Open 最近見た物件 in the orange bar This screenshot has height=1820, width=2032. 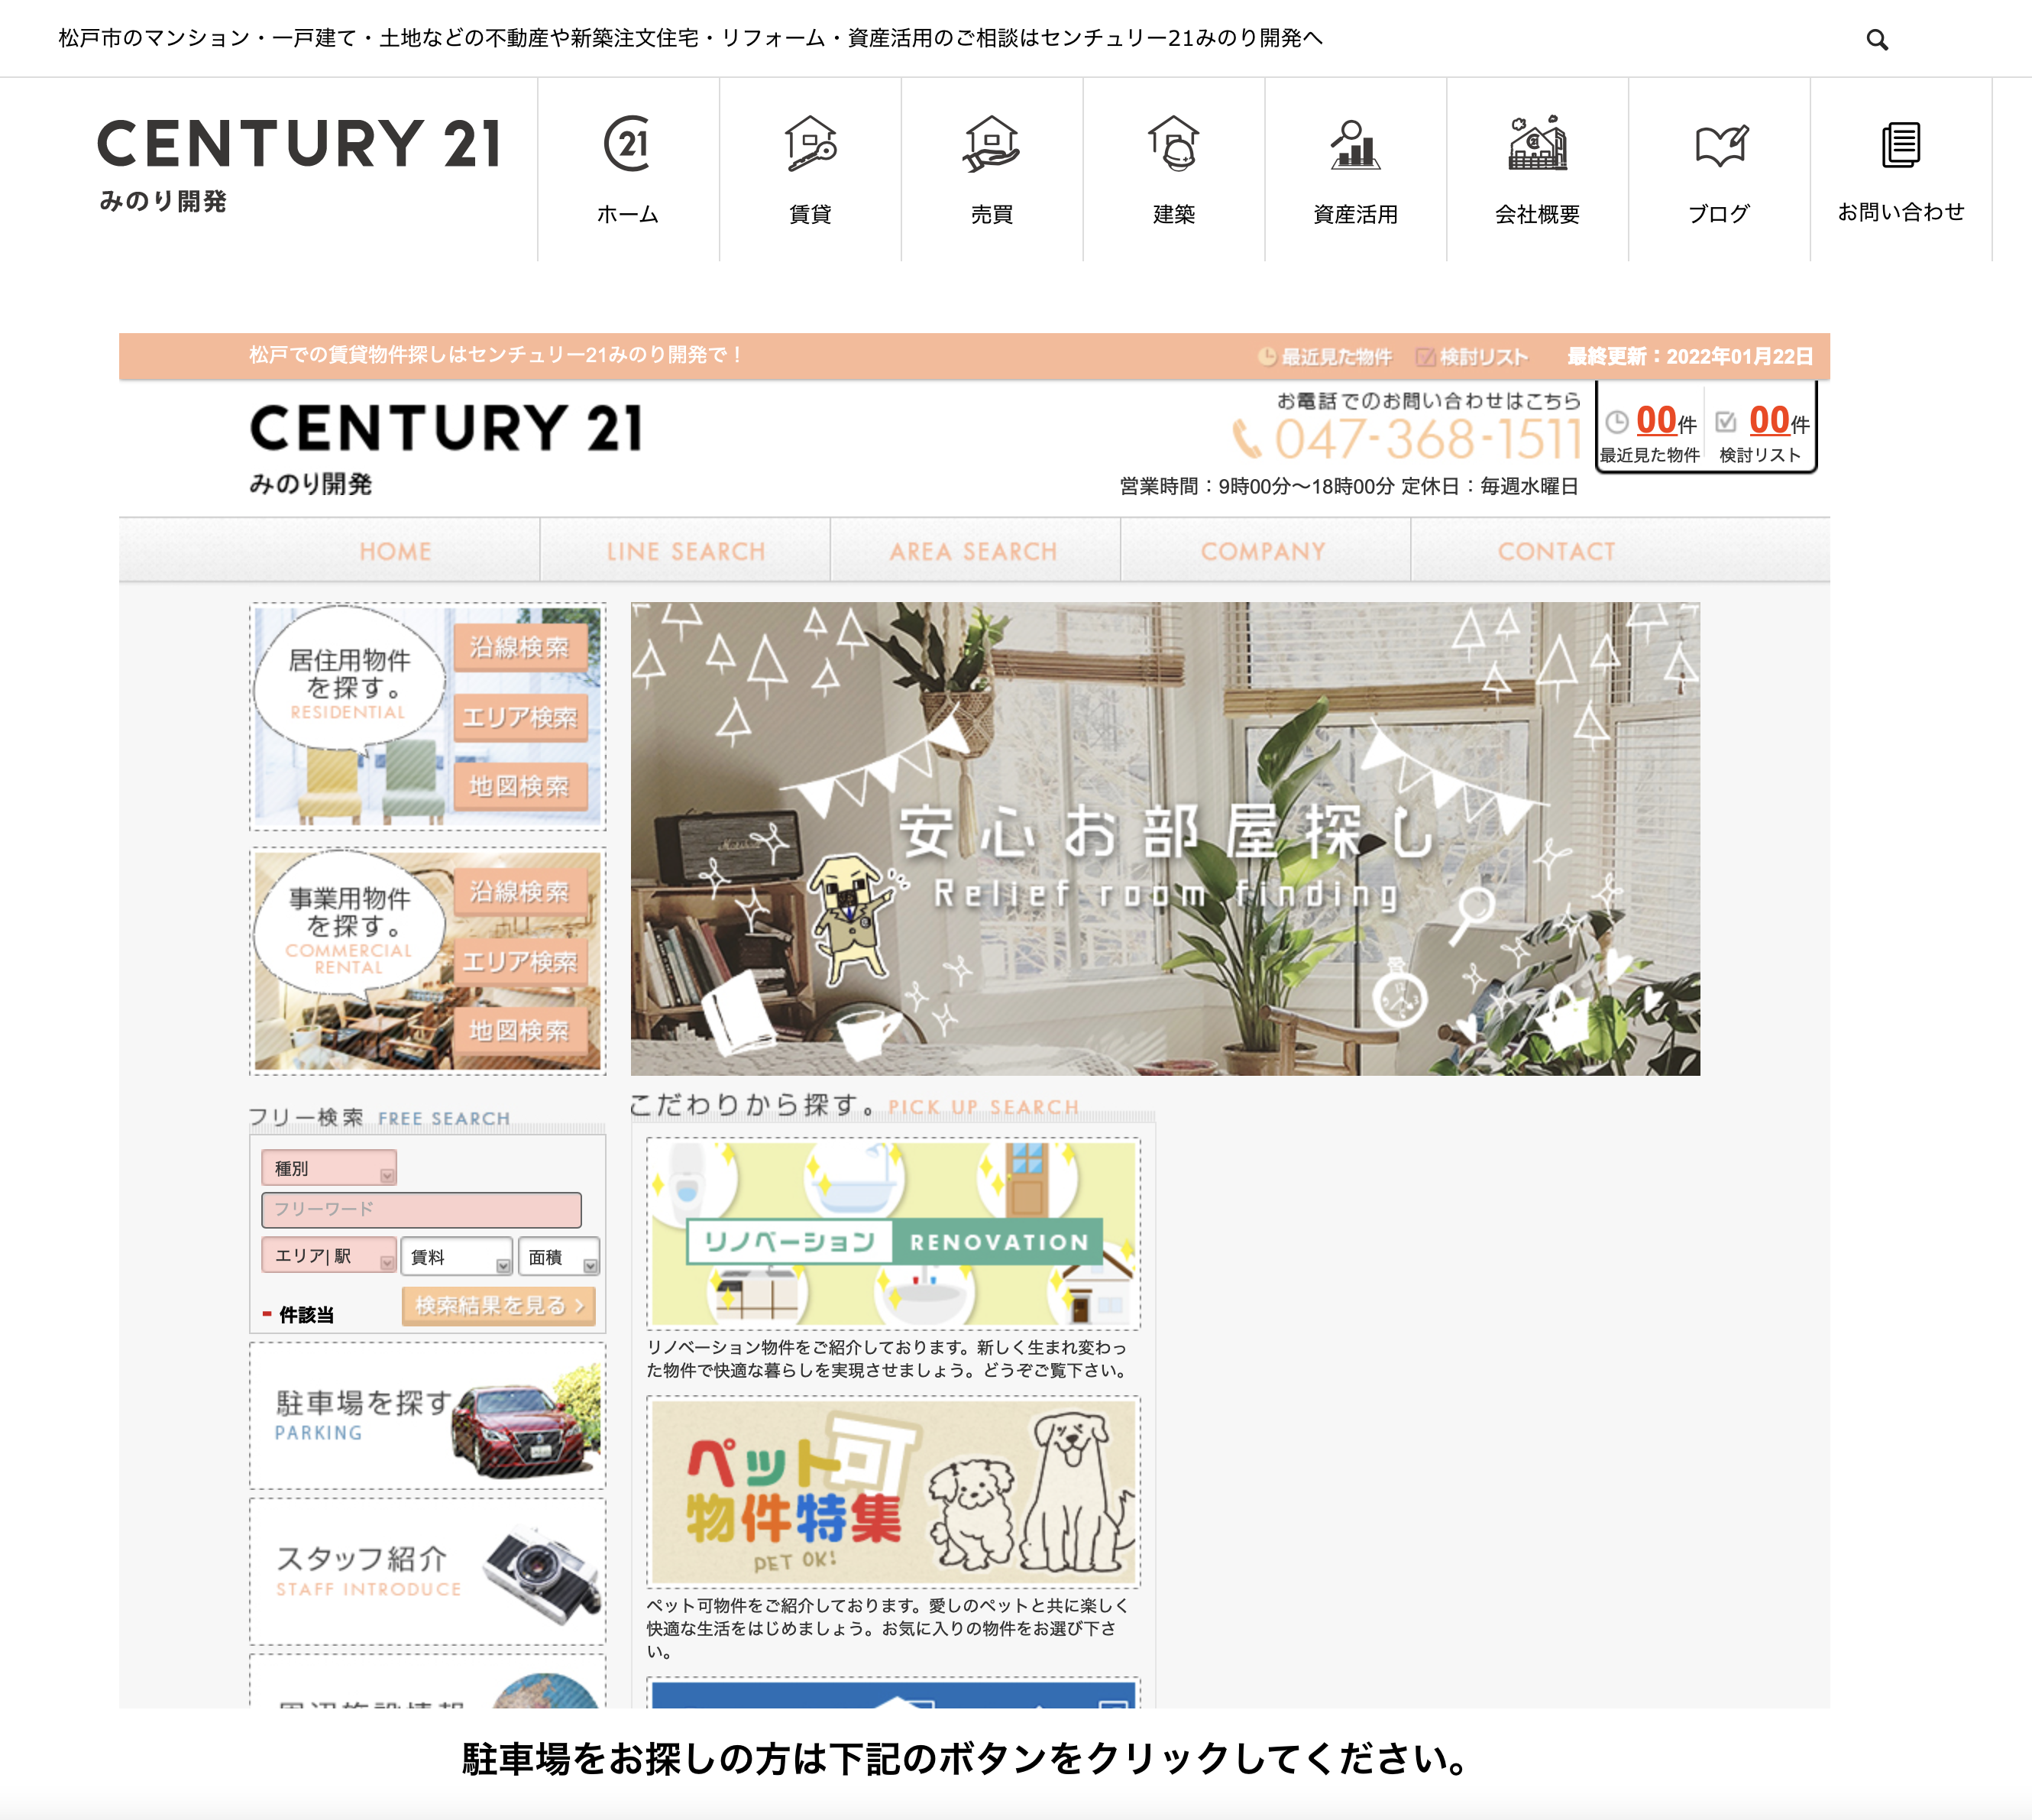(1325, 357)
